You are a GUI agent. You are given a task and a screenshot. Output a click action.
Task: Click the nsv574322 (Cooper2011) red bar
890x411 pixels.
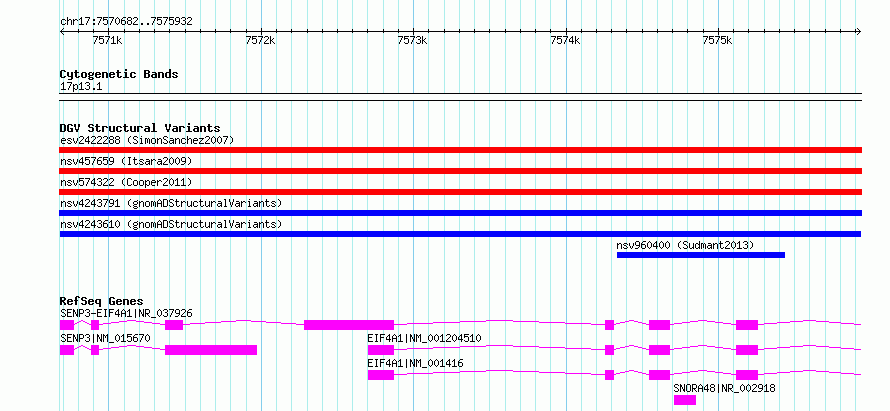pos(460,192)
